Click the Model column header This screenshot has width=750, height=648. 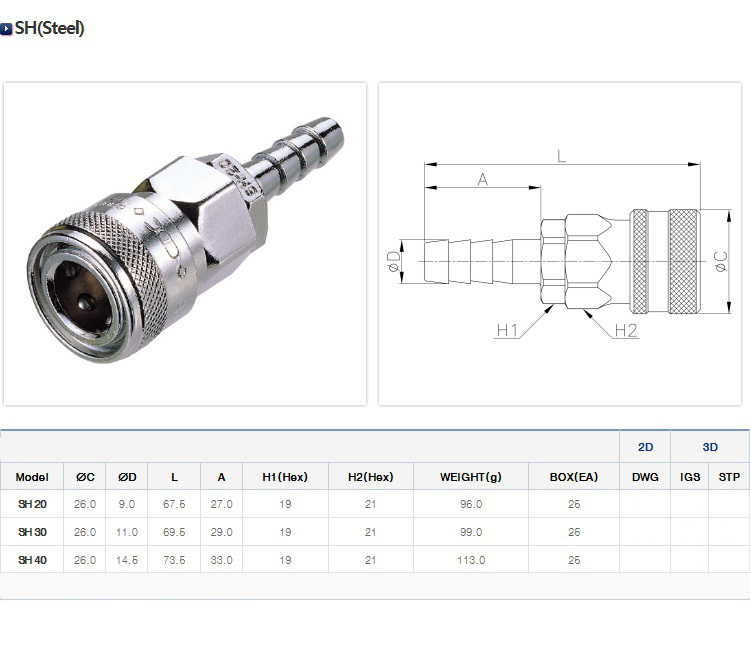click(32, 477)
